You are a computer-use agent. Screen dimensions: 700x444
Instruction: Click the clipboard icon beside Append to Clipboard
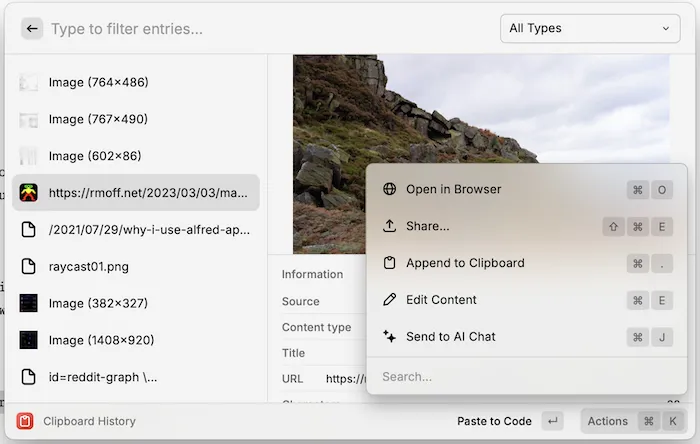click(390, 263)
